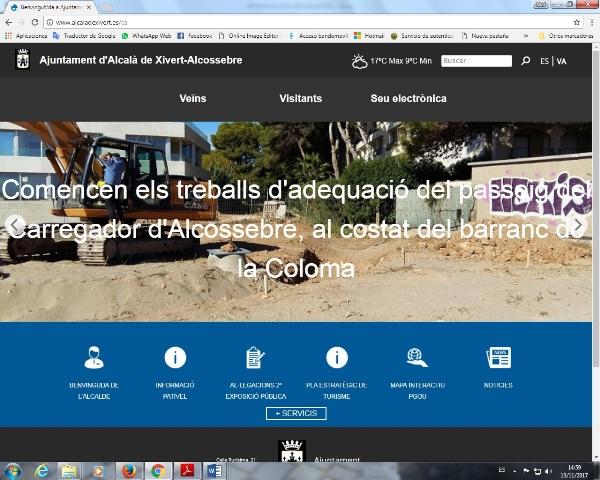The width and height of the screenshot is (600, 480).
Task: Click the town hall crest logo in header
Action: (x=23, y=60)
